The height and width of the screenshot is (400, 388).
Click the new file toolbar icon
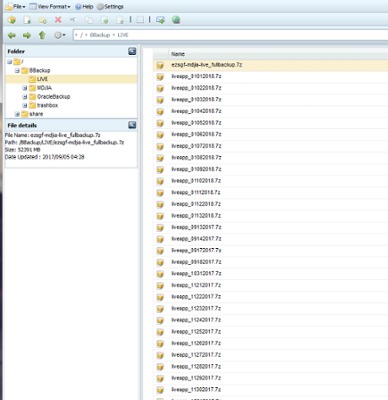tap(27, 20)
